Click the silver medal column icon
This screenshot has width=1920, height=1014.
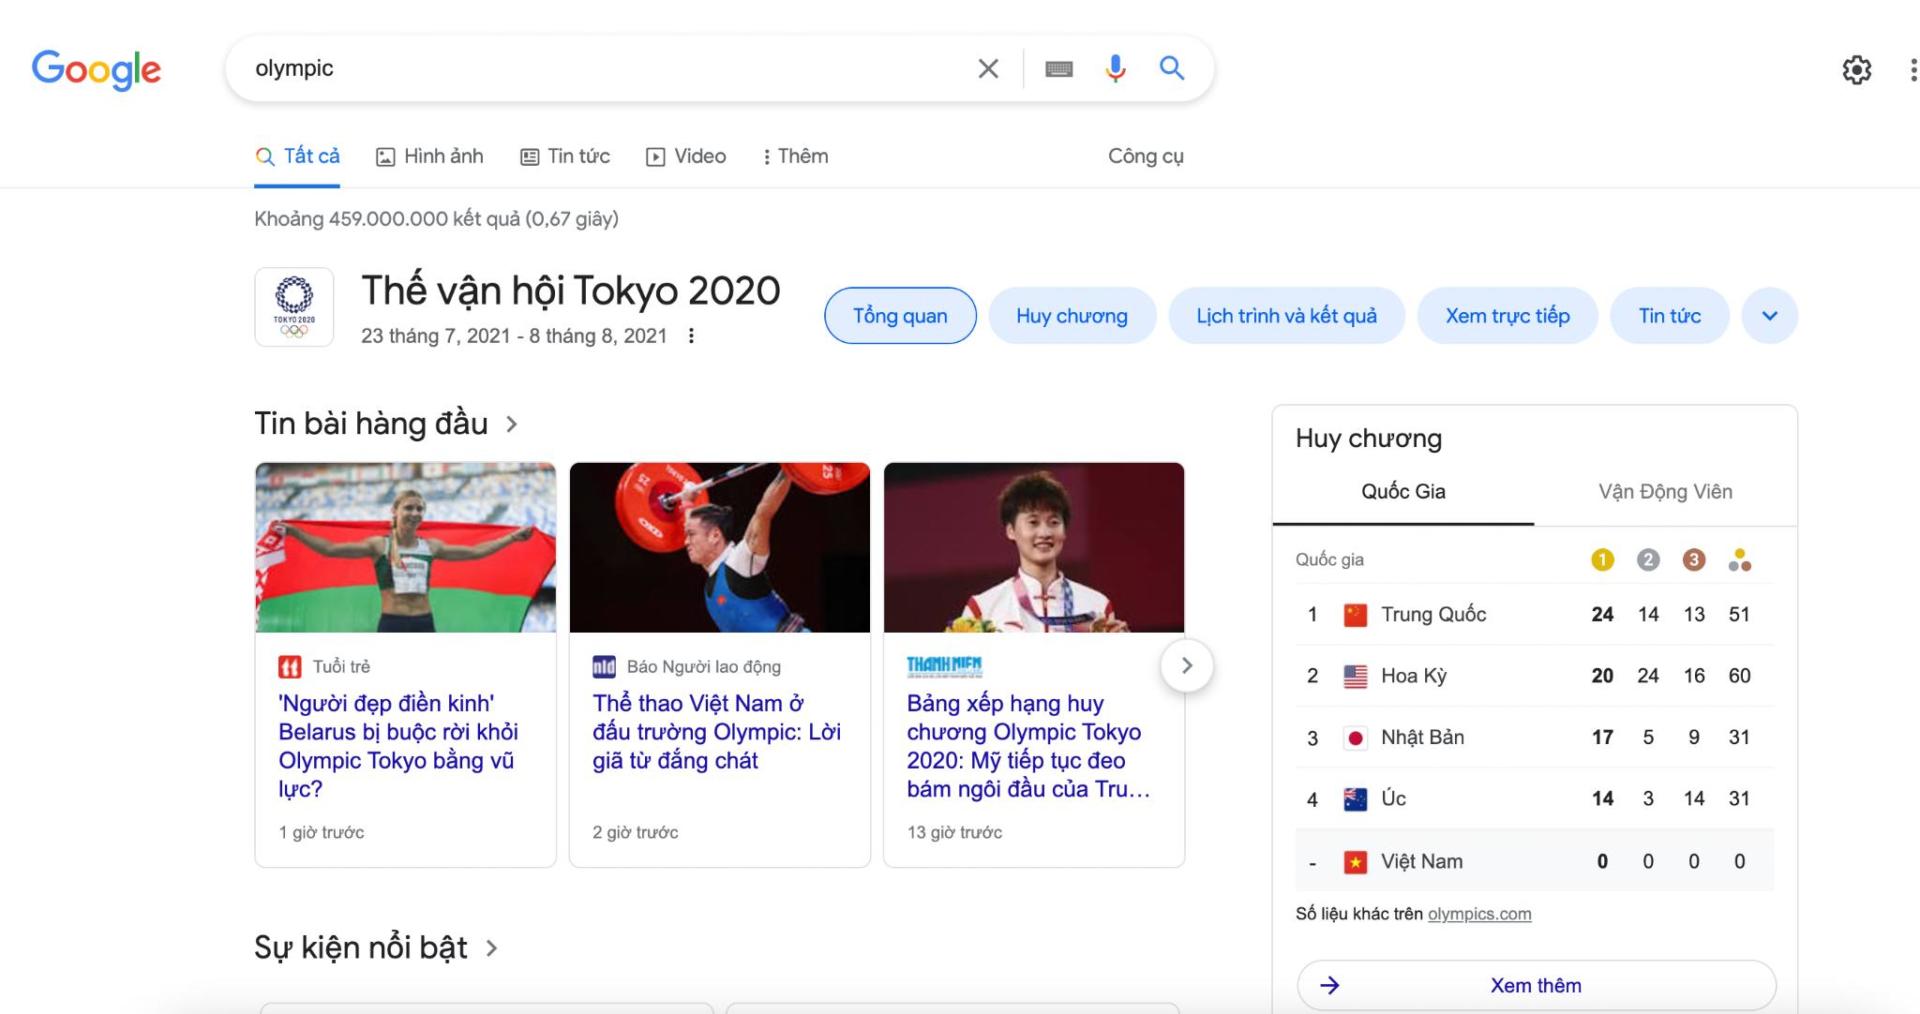pyautogui.click(x=1648, y=560)
